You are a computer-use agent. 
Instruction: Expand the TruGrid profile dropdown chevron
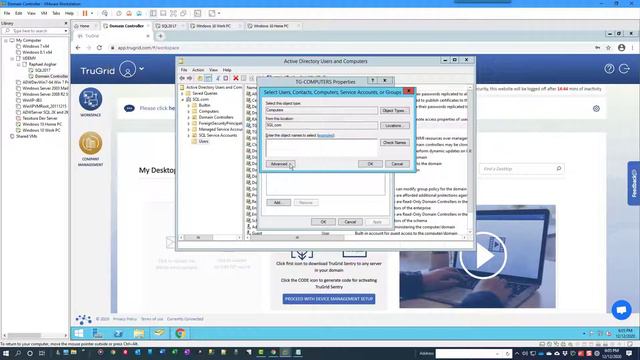[x=142, y=69]
